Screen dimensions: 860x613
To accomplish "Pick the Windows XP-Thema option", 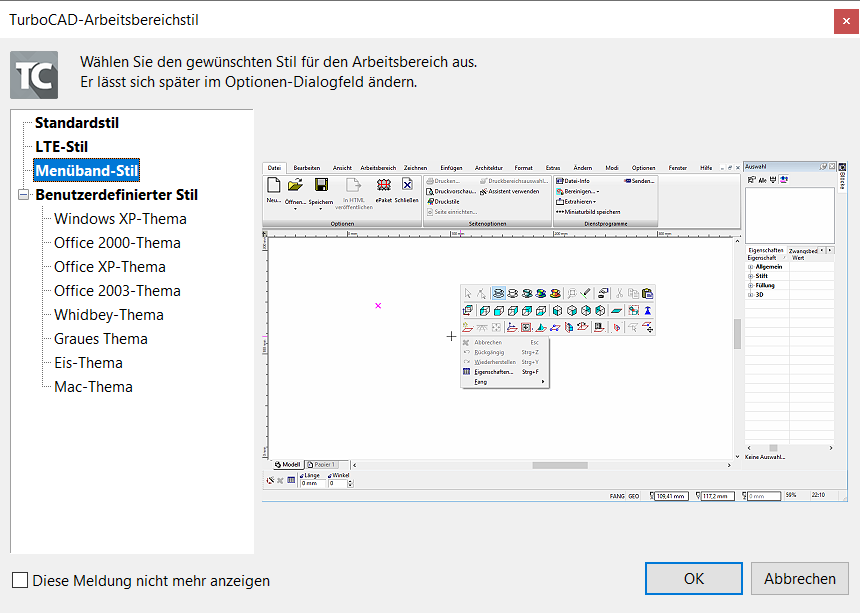I will point(120,219).
